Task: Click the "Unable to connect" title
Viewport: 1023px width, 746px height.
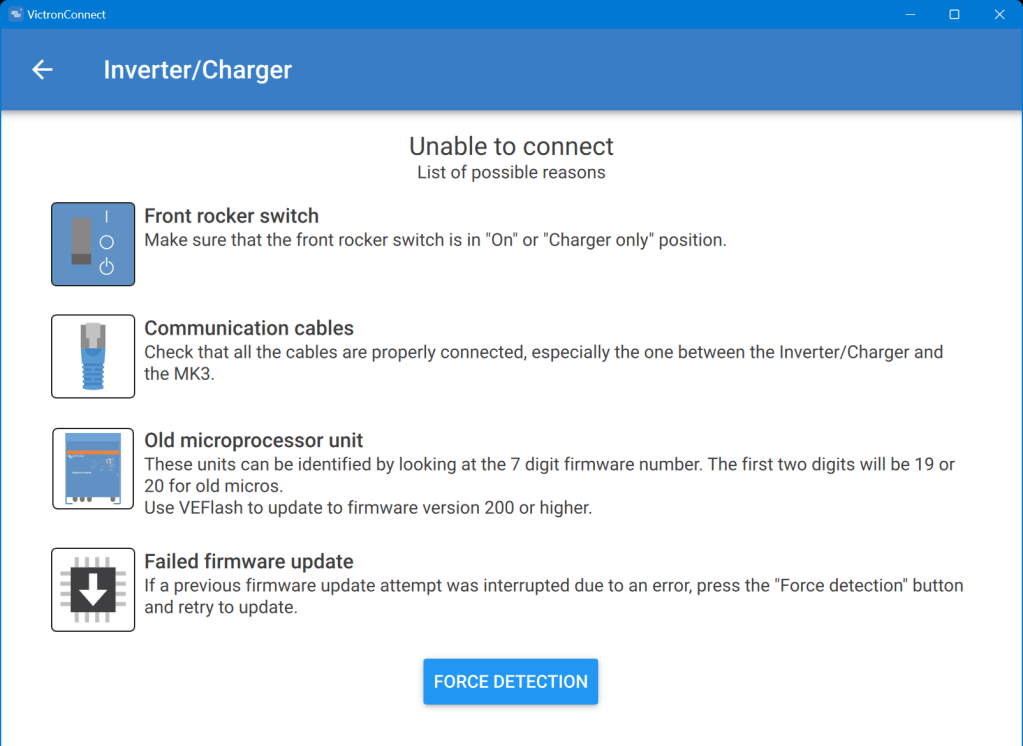Action: [x=511, y=146]
